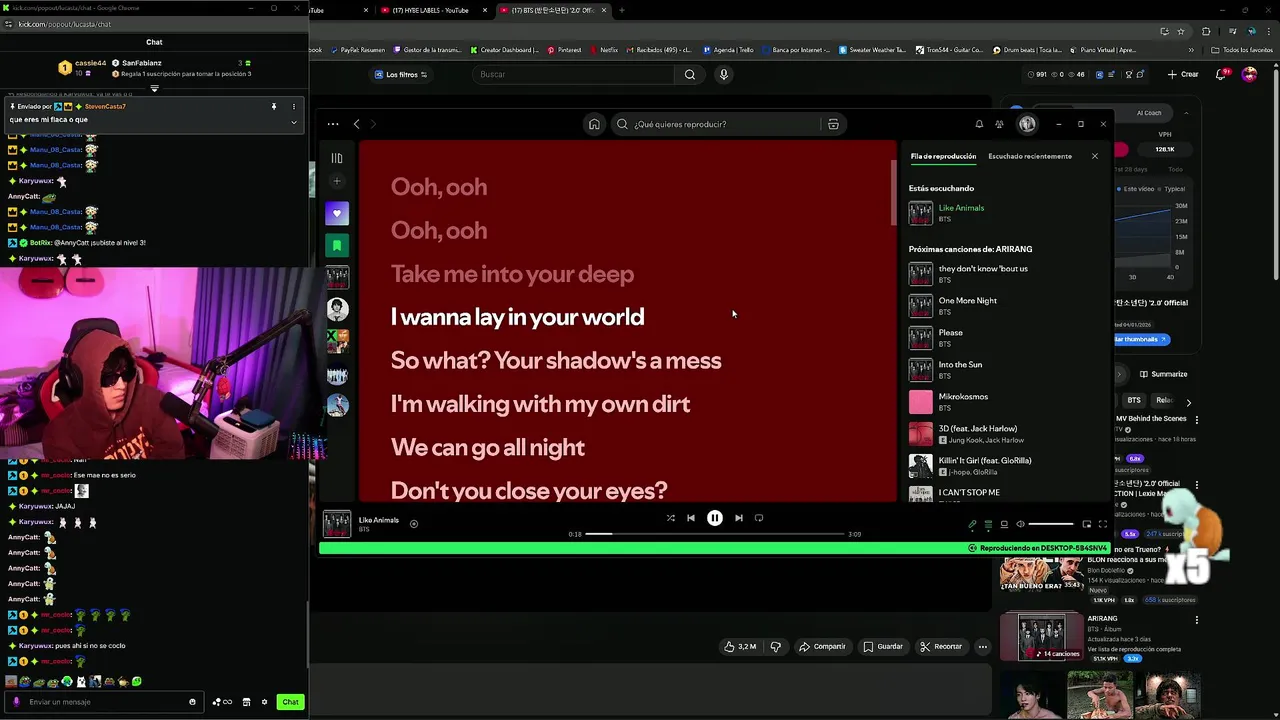Click lyric line 'We can go all night'
The image size is (1280, 720).
[488, 447]
